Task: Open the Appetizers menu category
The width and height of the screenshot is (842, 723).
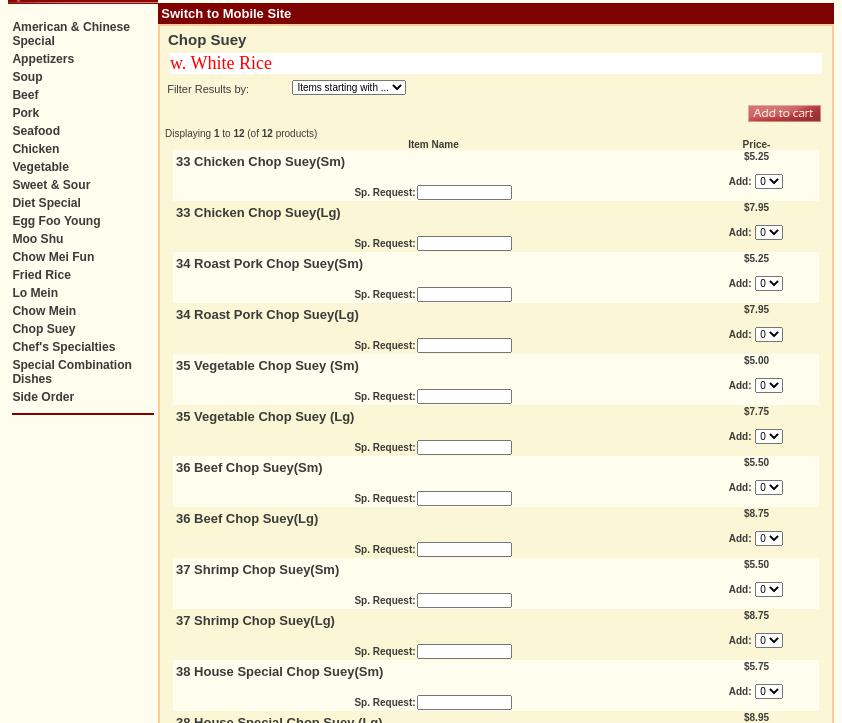Action: point(43,59)
